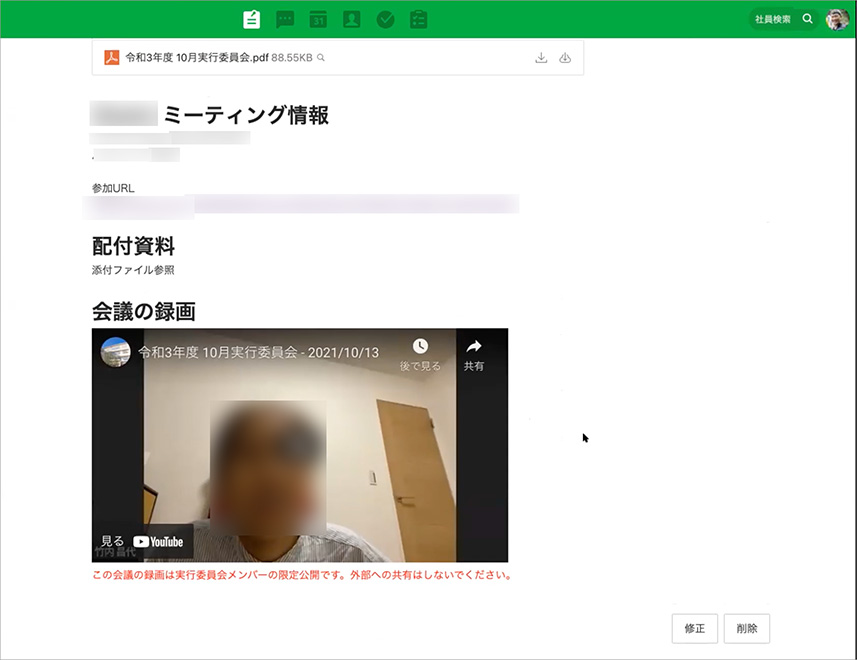Click the 削除 delete button

click(746, 629)
